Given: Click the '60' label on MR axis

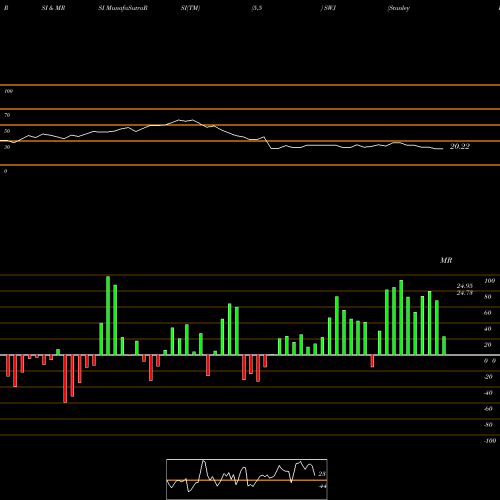Looking at the screenshot, I should point(487,313).
